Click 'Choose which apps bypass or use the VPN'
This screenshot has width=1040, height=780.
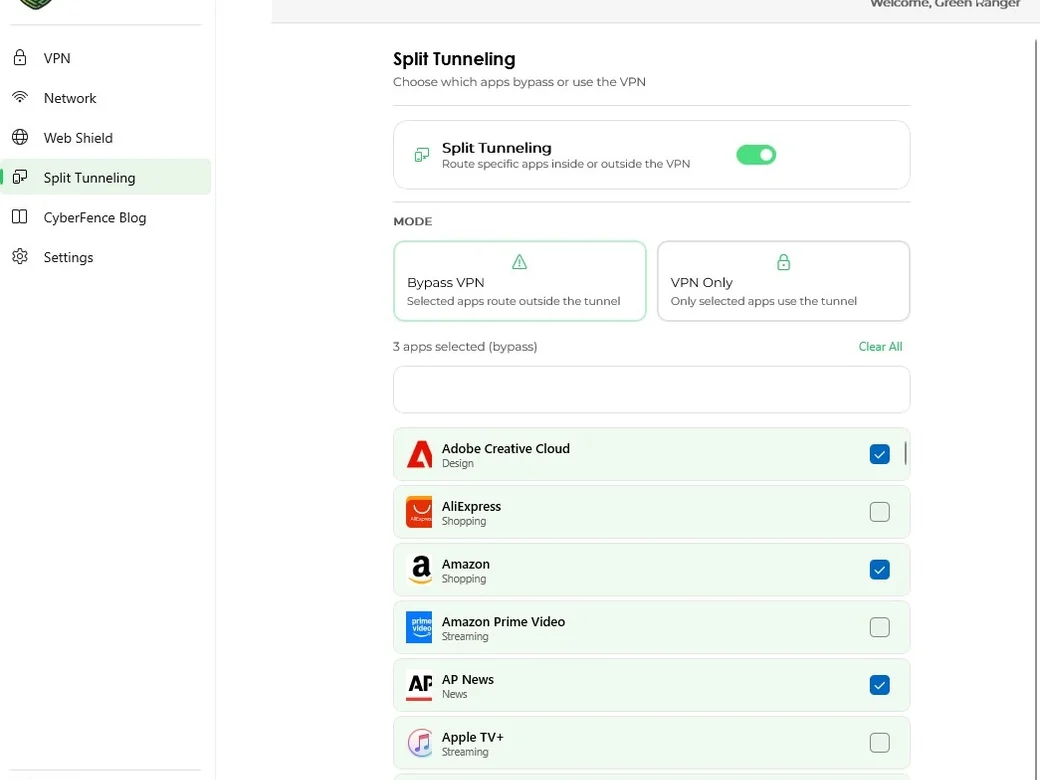[519, 82]
